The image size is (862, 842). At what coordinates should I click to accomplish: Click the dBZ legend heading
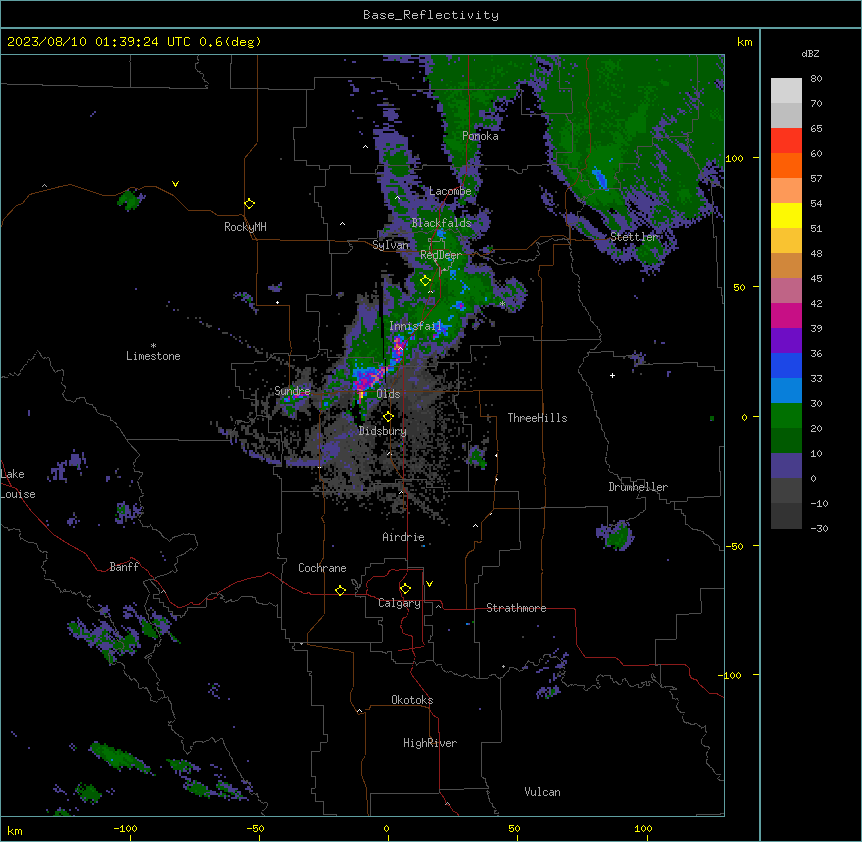[x=810, y=53]
